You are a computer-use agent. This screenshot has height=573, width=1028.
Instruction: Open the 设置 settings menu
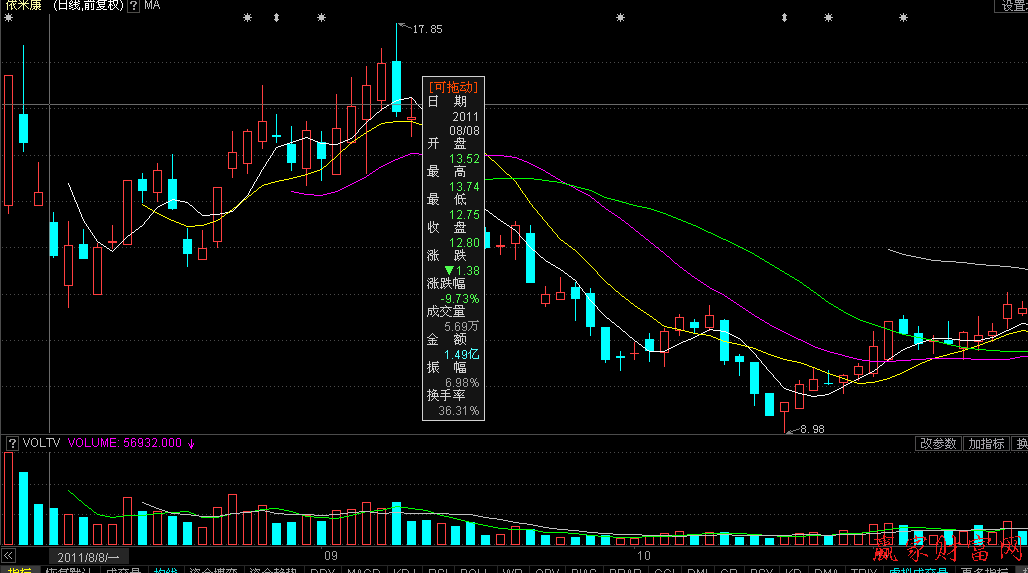(x=1013, y=6)
